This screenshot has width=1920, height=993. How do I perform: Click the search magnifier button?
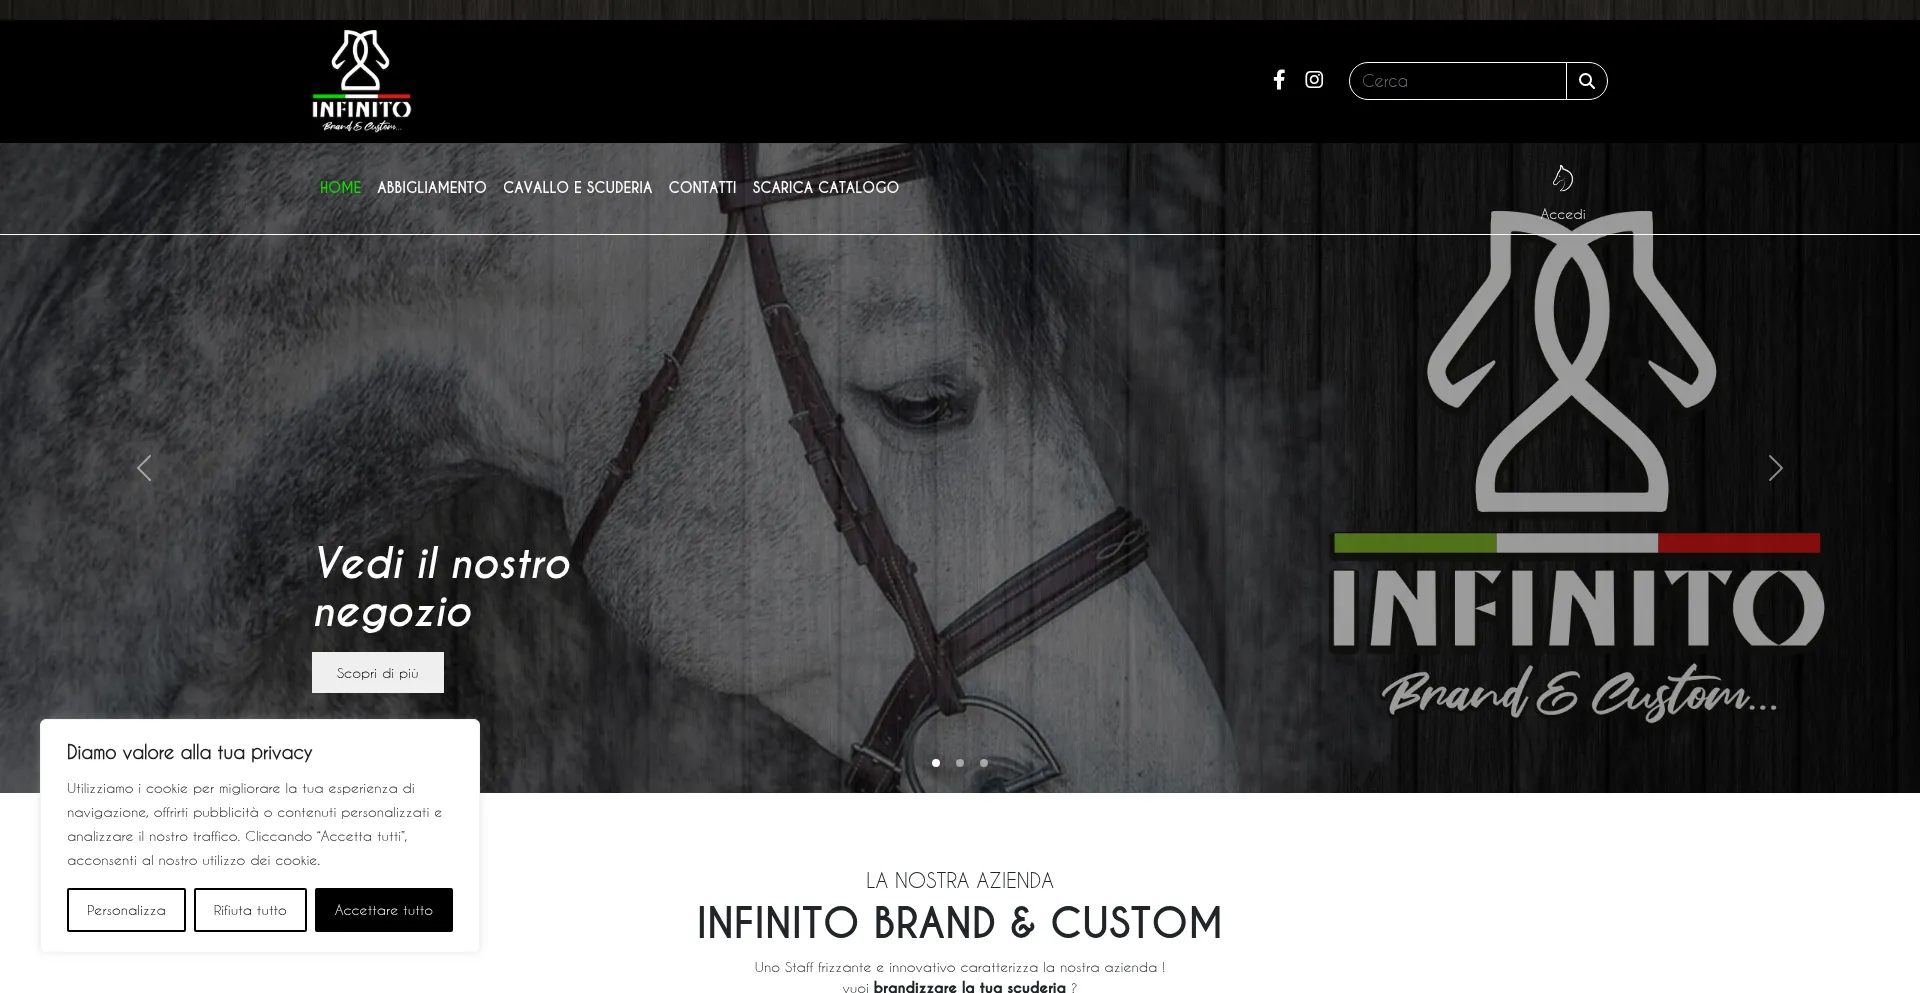pos(1587,81)
